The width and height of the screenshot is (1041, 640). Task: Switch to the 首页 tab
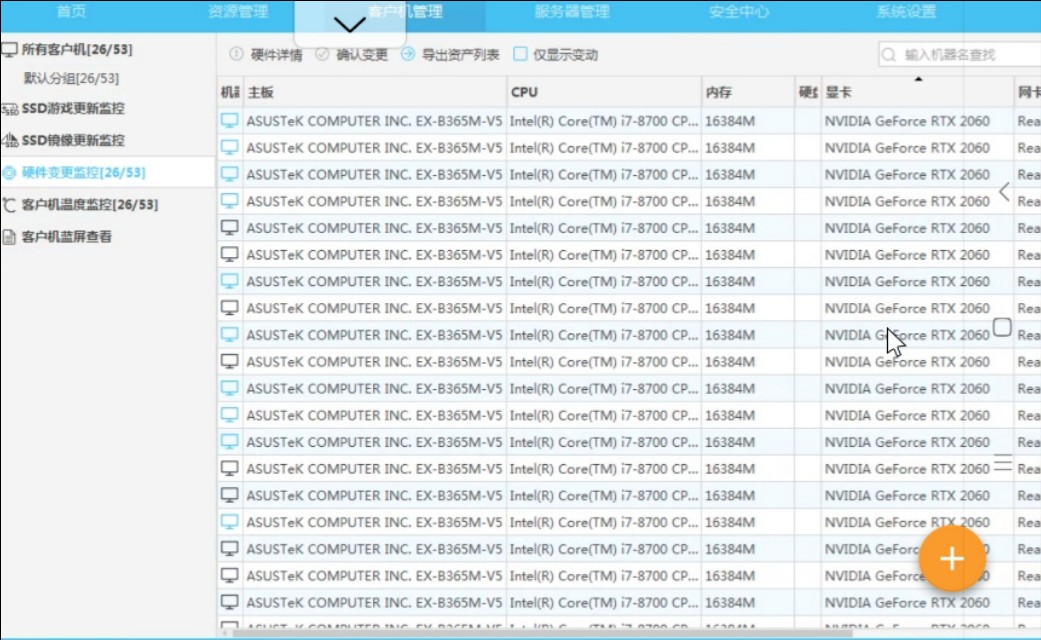point(71,11)
